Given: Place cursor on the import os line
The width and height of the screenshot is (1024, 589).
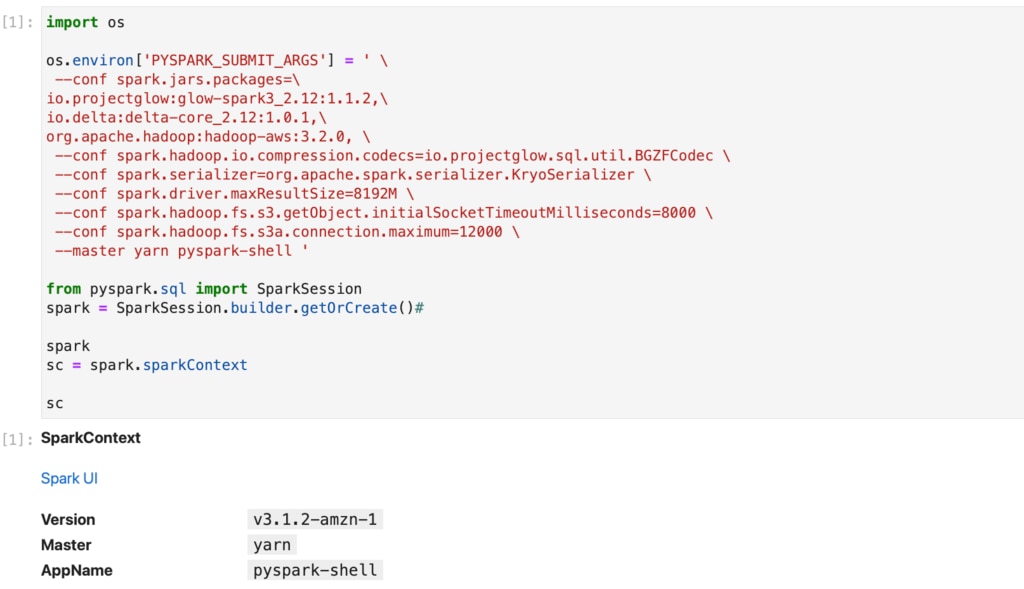Looking at the screenshot, I should coord(85,22).
